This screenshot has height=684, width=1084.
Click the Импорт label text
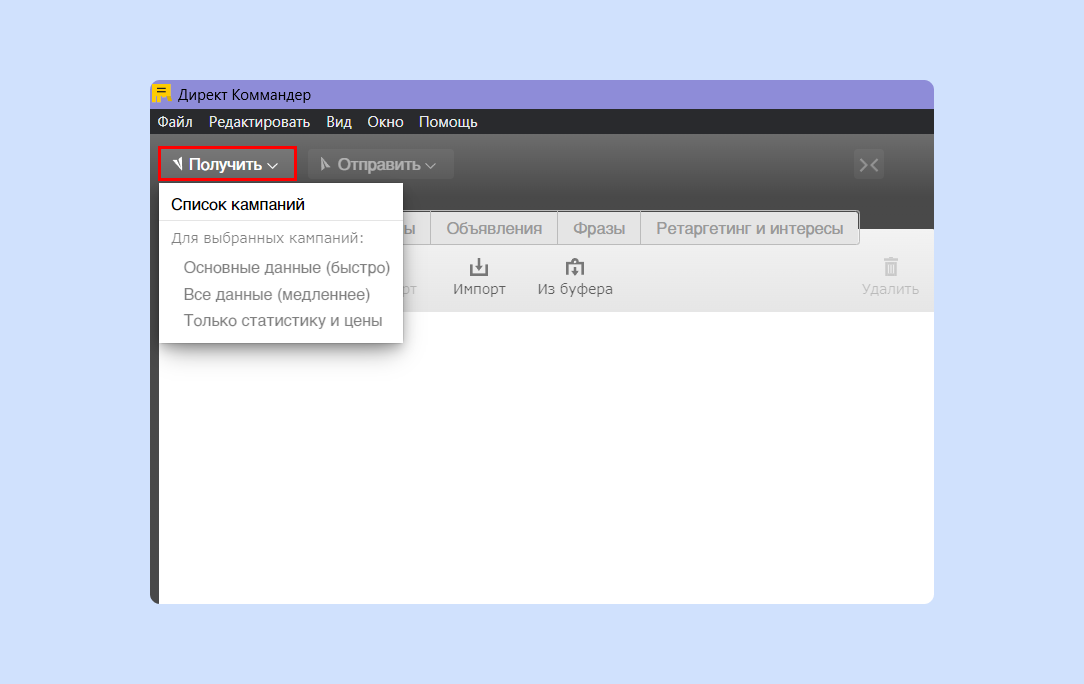pos(479,289)
